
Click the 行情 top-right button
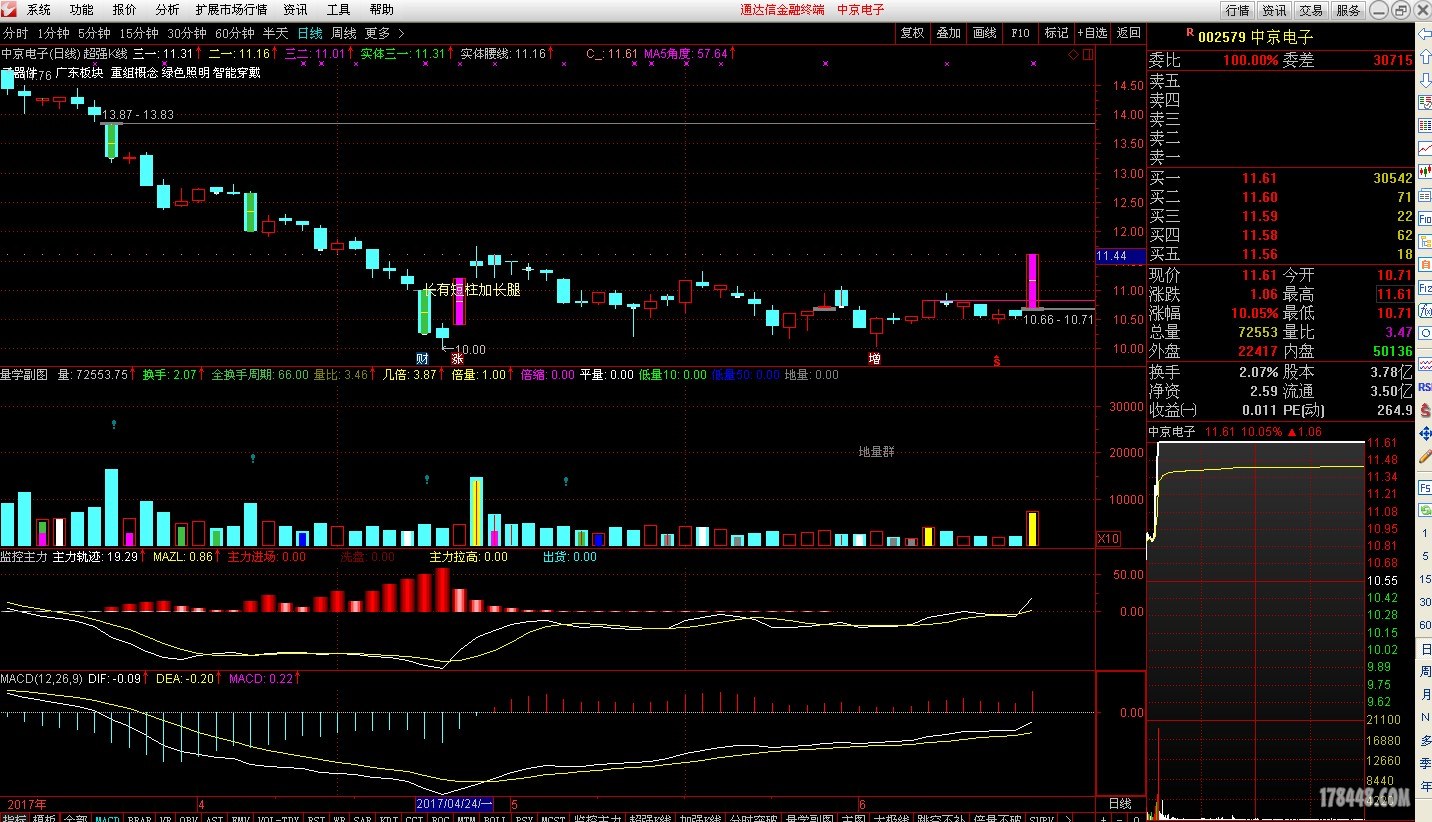[1238, 10]
